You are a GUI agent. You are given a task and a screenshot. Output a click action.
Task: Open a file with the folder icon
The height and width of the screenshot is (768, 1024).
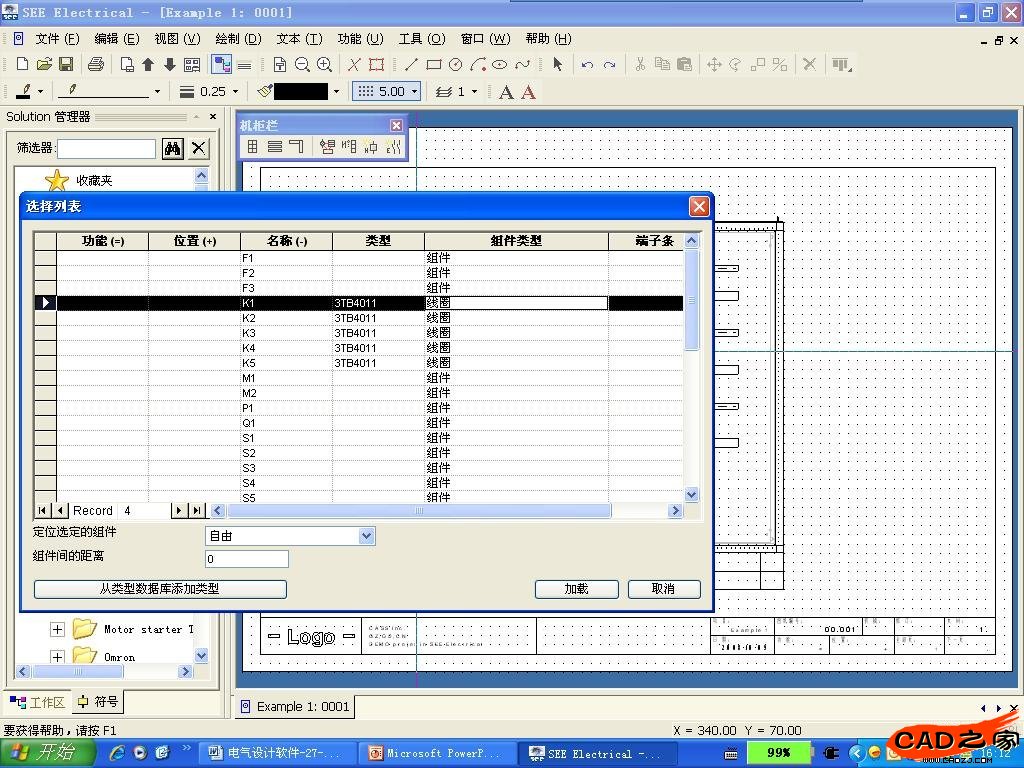tap(44, 64)
